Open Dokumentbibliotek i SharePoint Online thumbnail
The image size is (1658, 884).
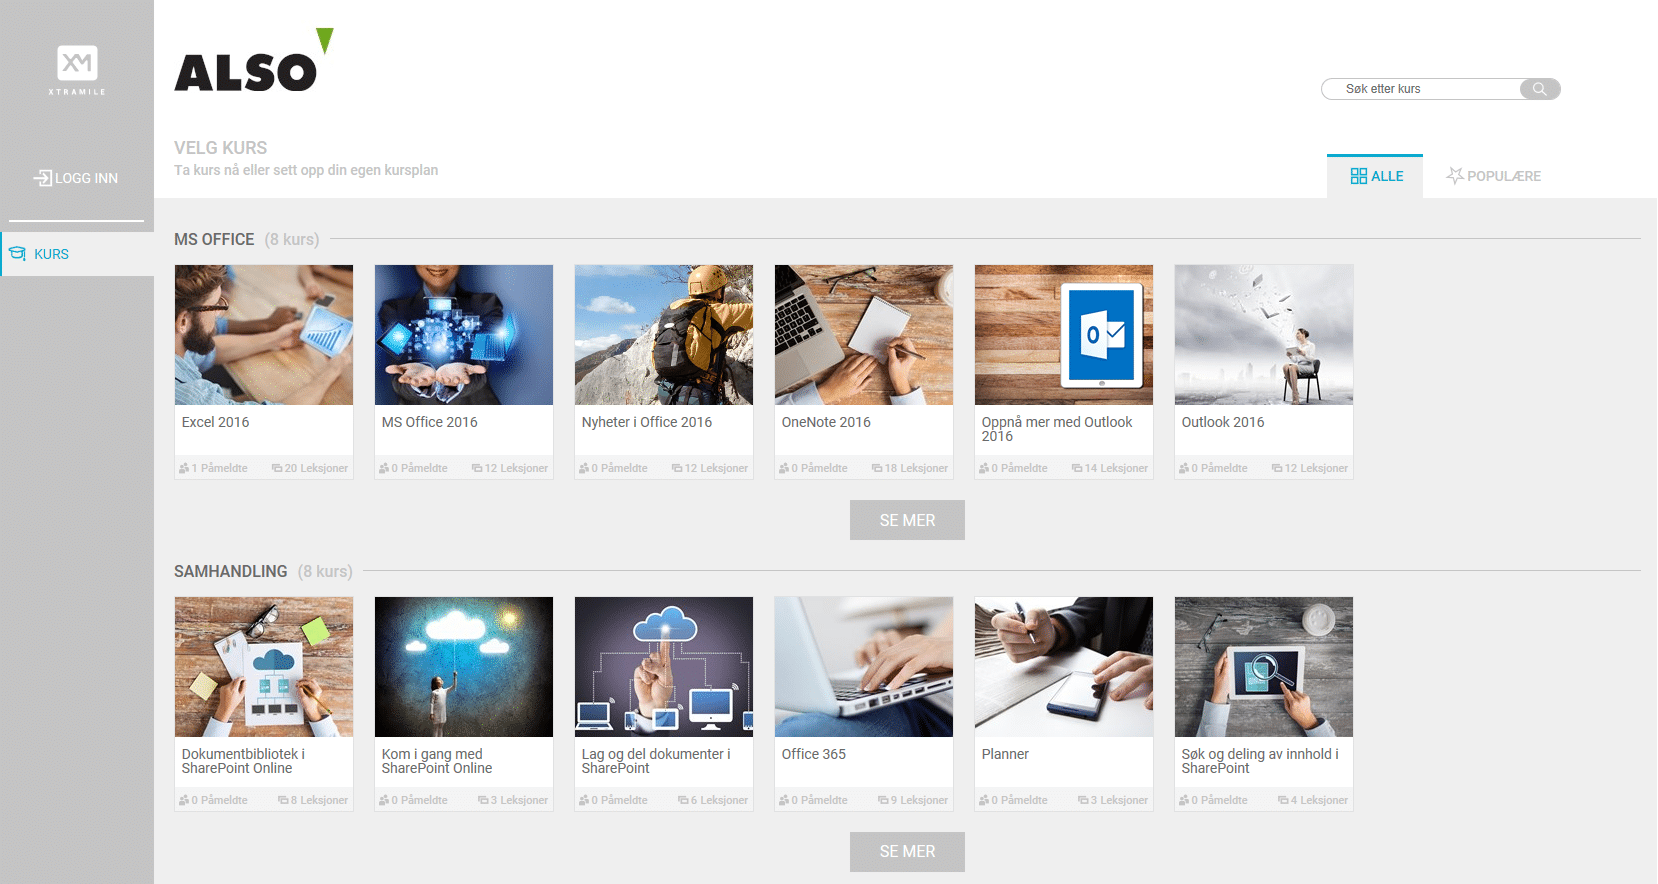(264, 667)
